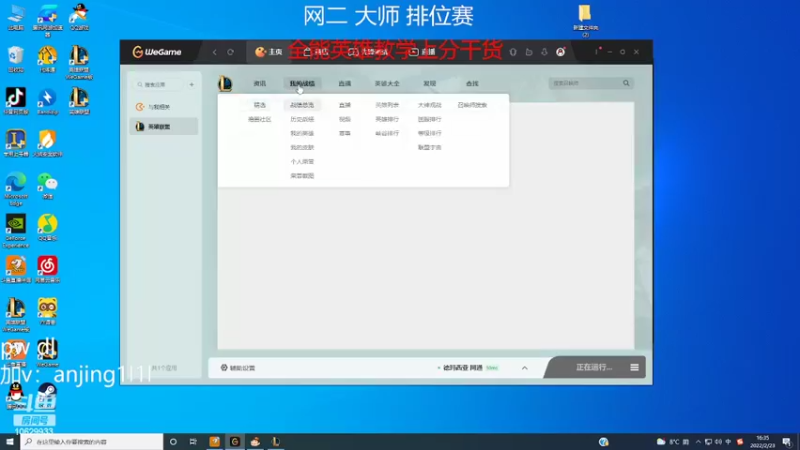Click the shield icon in WeGame header
800x450 pixels.
coord(513,52)
